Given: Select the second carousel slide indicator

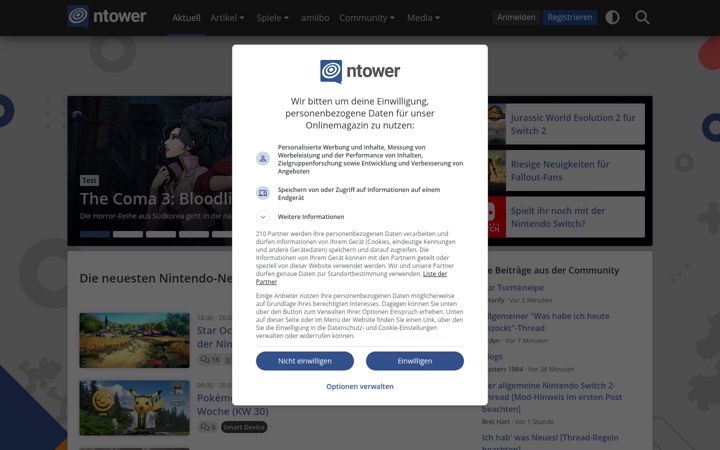Looking at the screenshot, I should click(x=128, y=234).
